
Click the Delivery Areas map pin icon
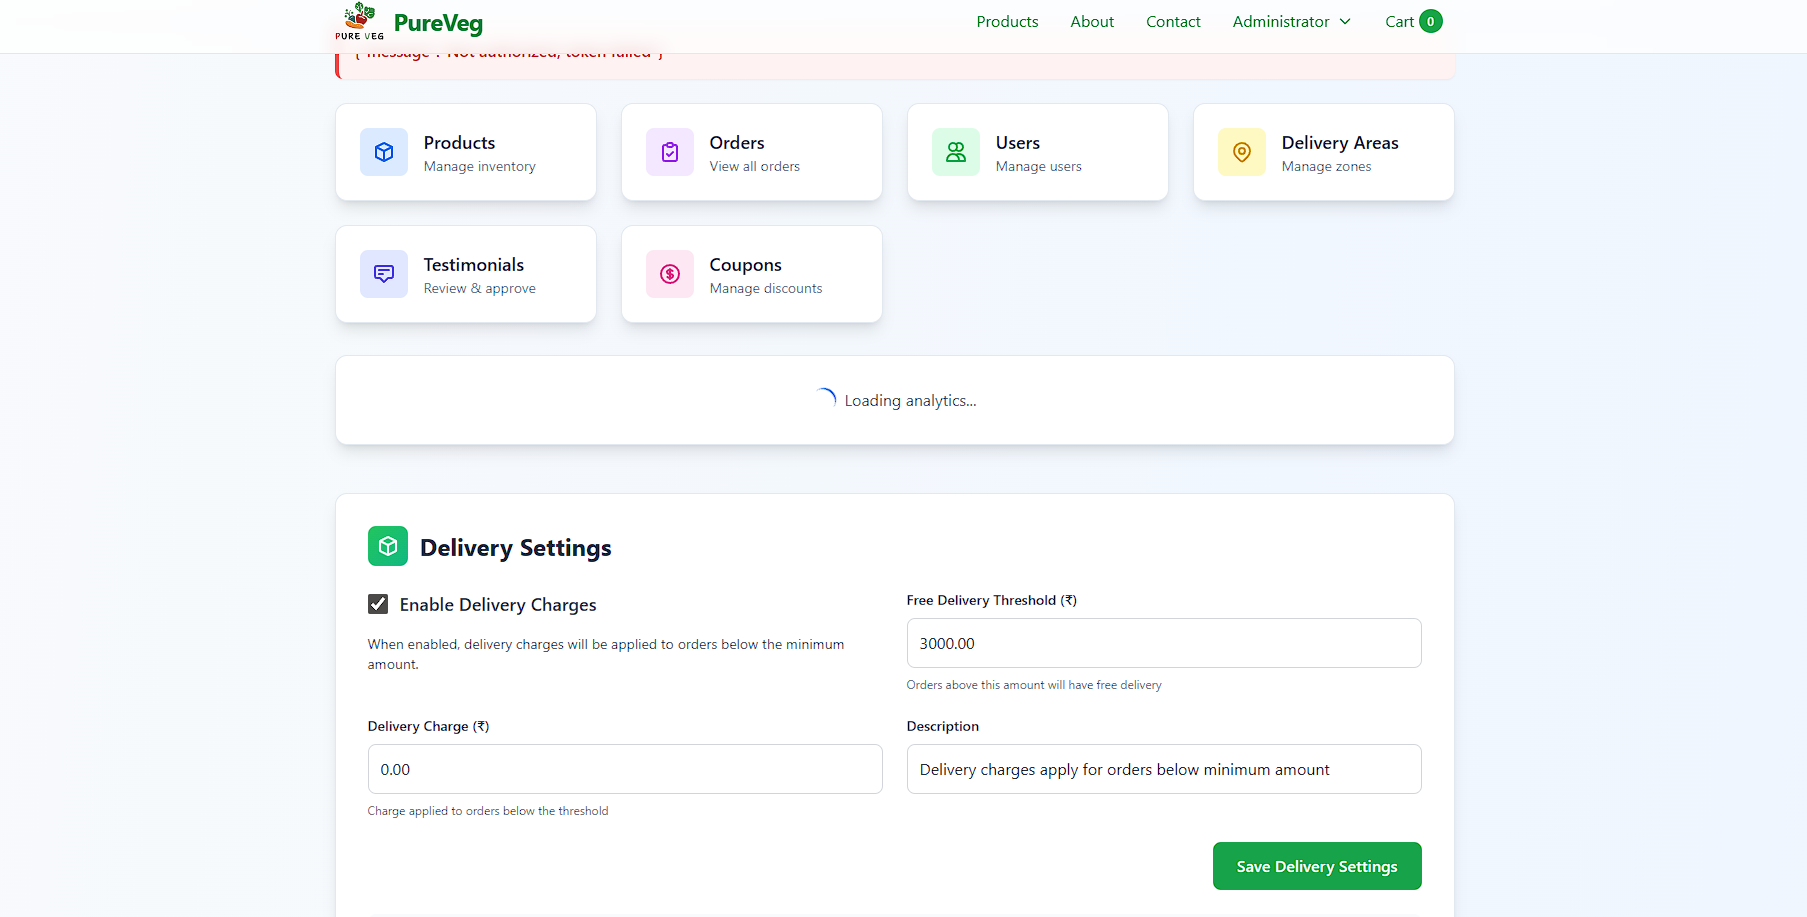click(1241, 152)
